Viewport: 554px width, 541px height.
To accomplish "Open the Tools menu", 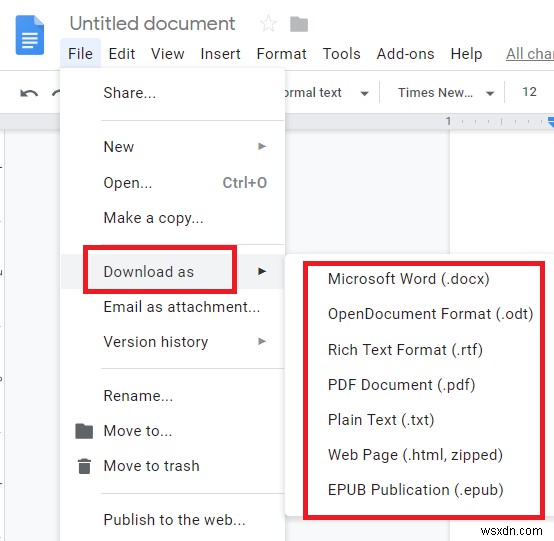I will click(x=342, y=54).
